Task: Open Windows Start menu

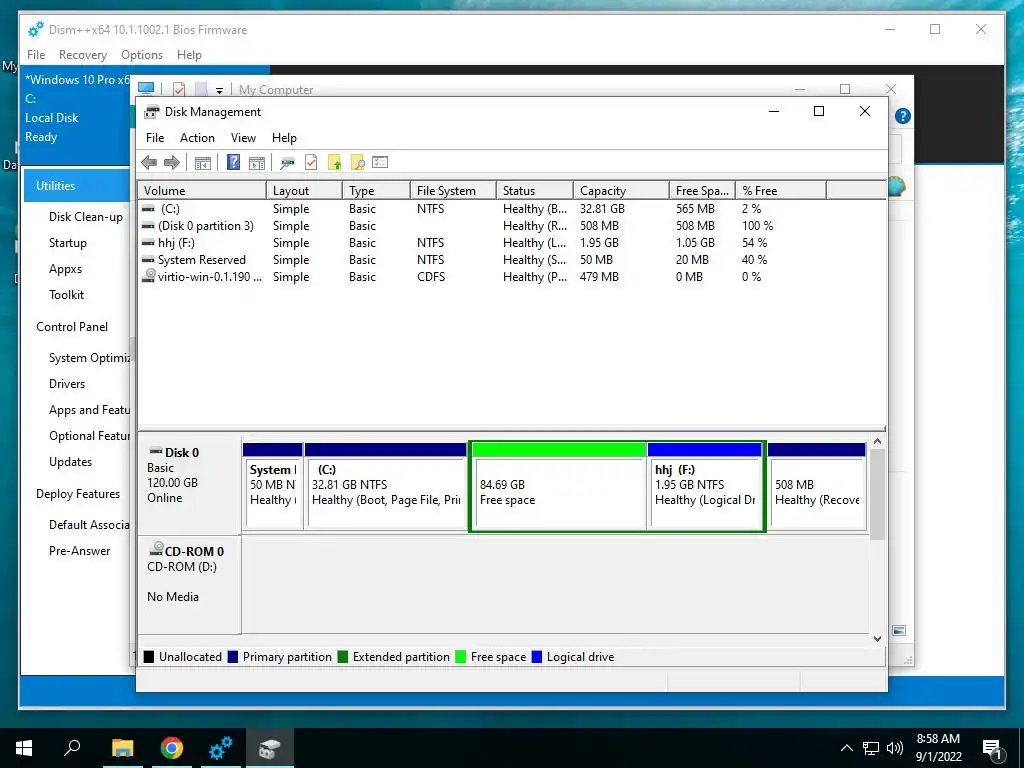Action: coord(24,748)
